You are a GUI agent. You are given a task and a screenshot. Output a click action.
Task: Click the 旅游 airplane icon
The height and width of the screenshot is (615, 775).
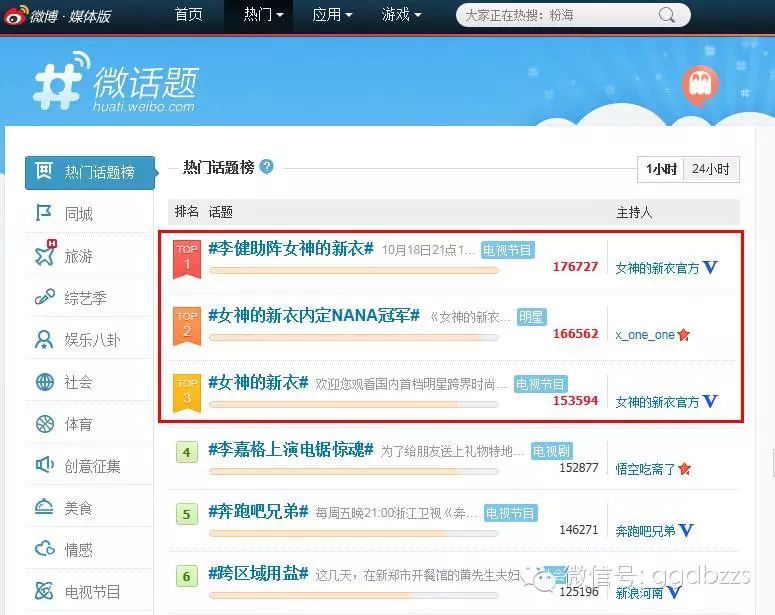(x=45, y=255)
